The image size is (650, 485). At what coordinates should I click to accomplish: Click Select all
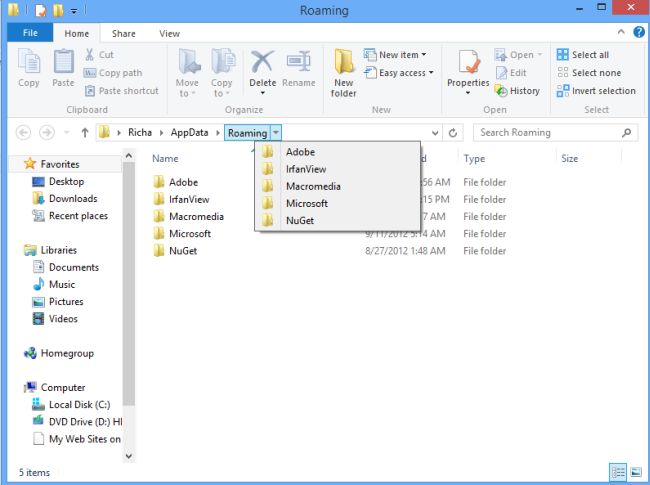(583, 55)
